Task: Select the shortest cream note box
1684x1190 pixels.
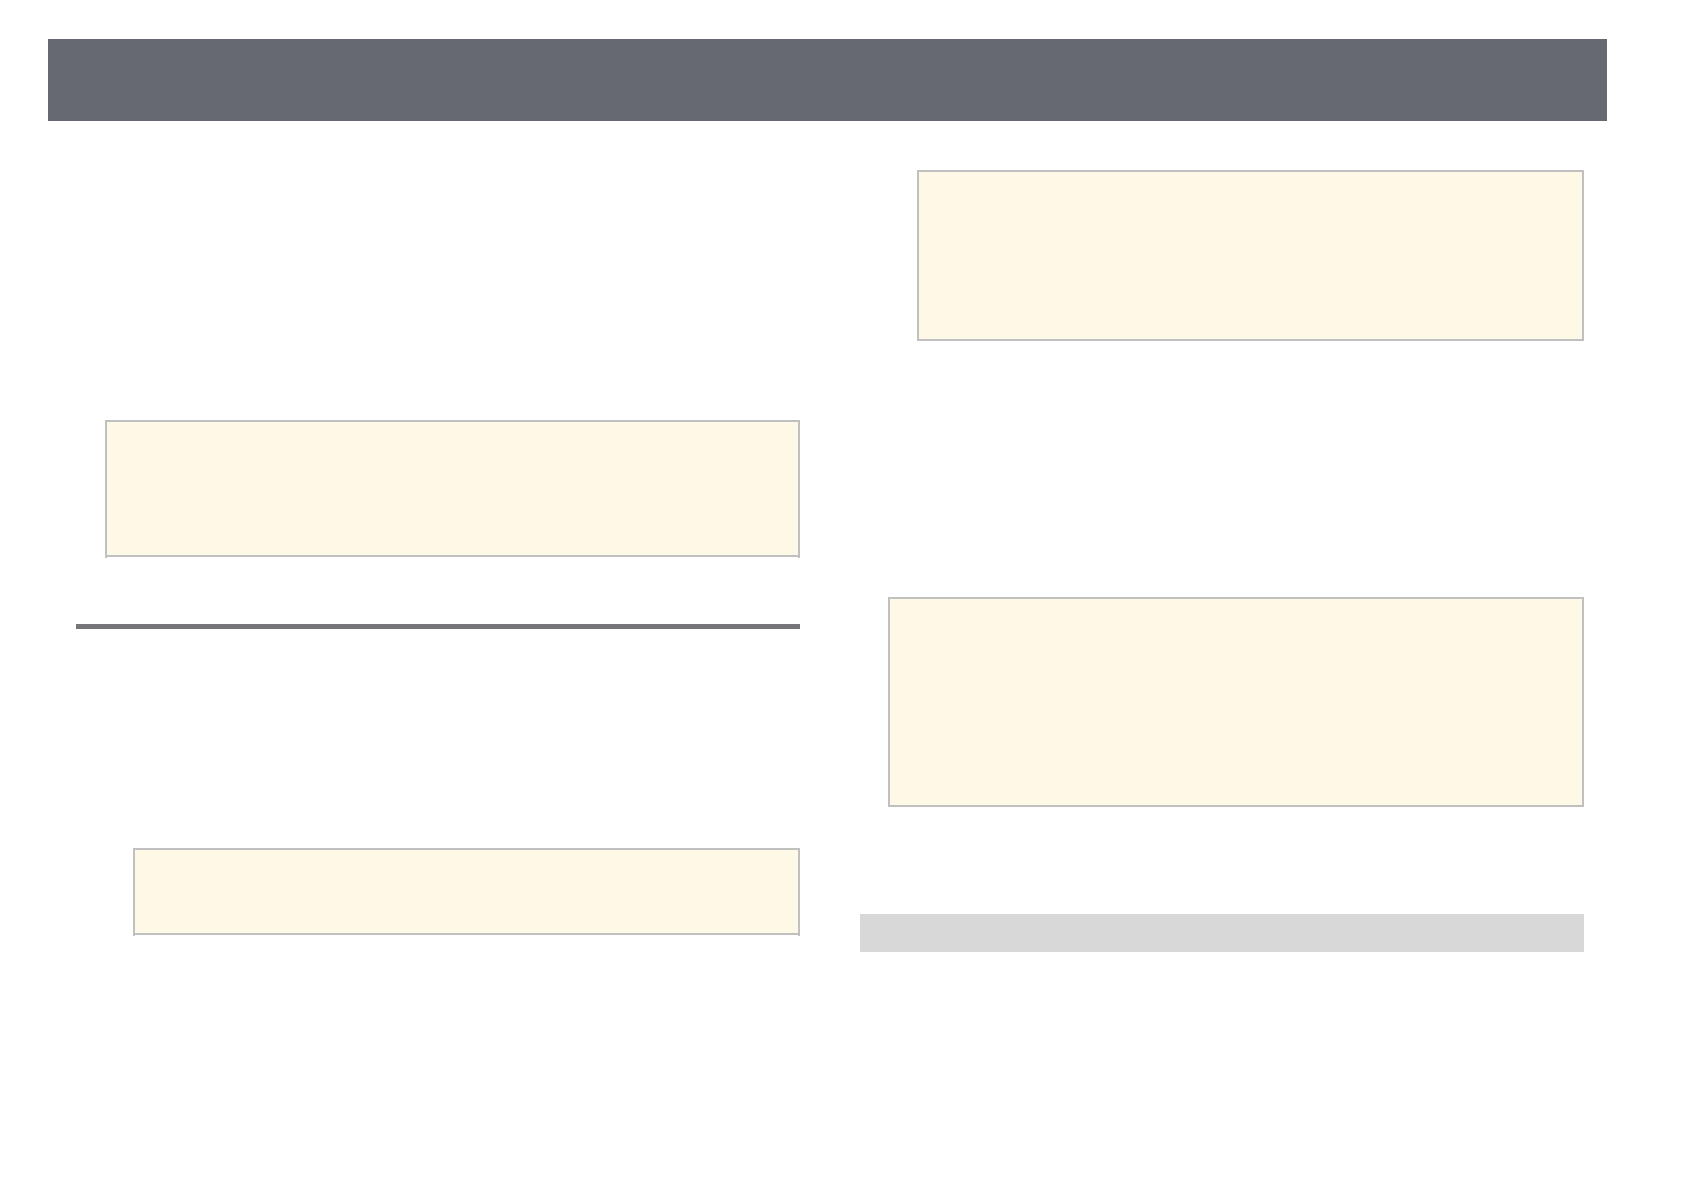Action: click(x=466, y=891)
